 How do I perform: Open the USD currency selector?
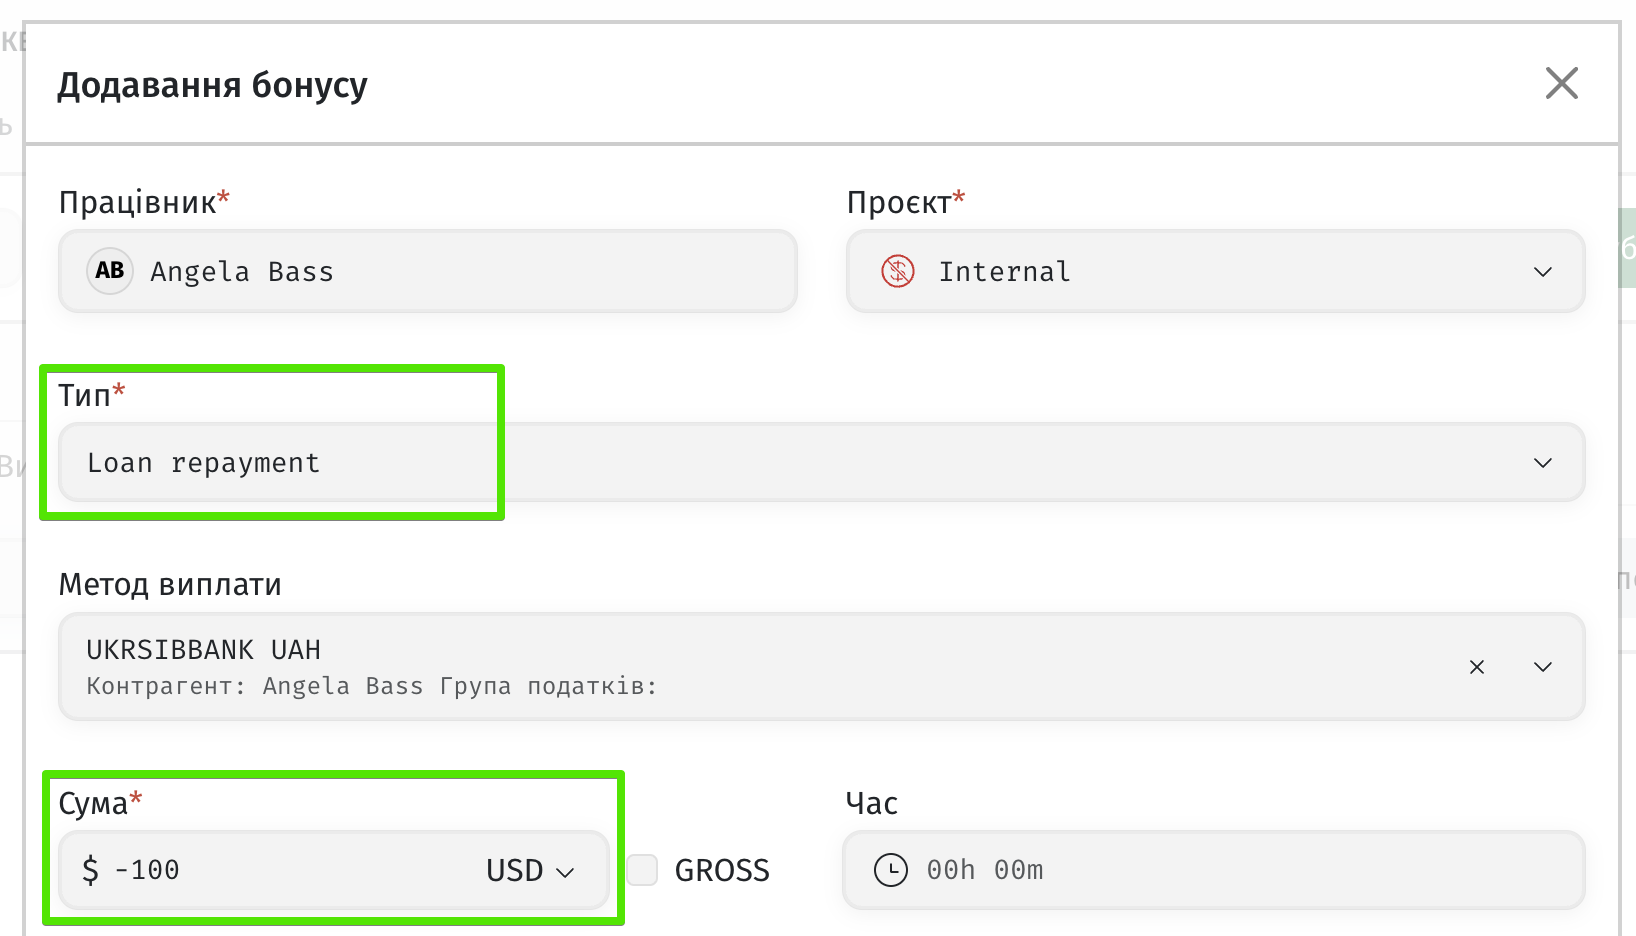(x=530, y=870)
